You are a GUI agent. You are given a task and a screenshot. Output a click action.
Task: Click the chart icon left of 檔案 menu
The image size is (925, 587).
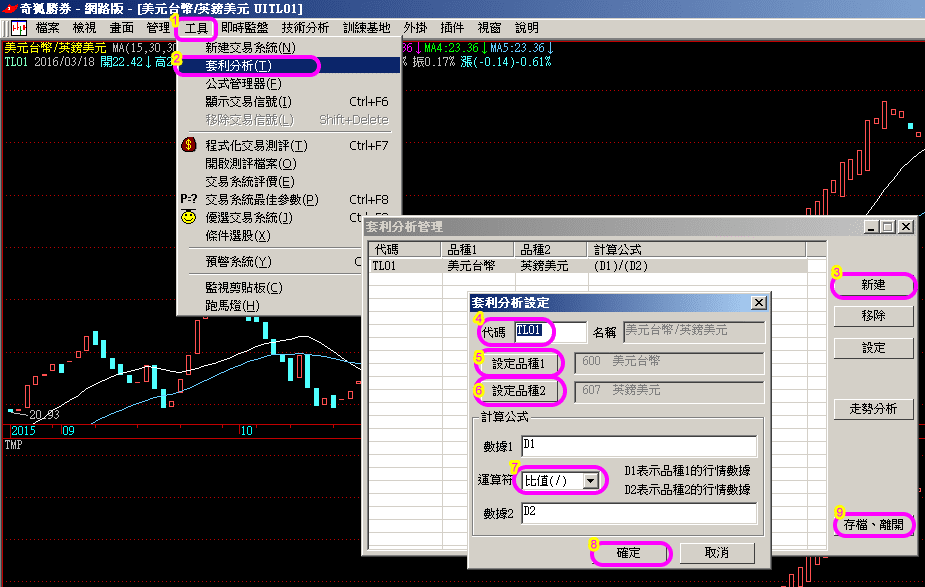click(19, 28)
